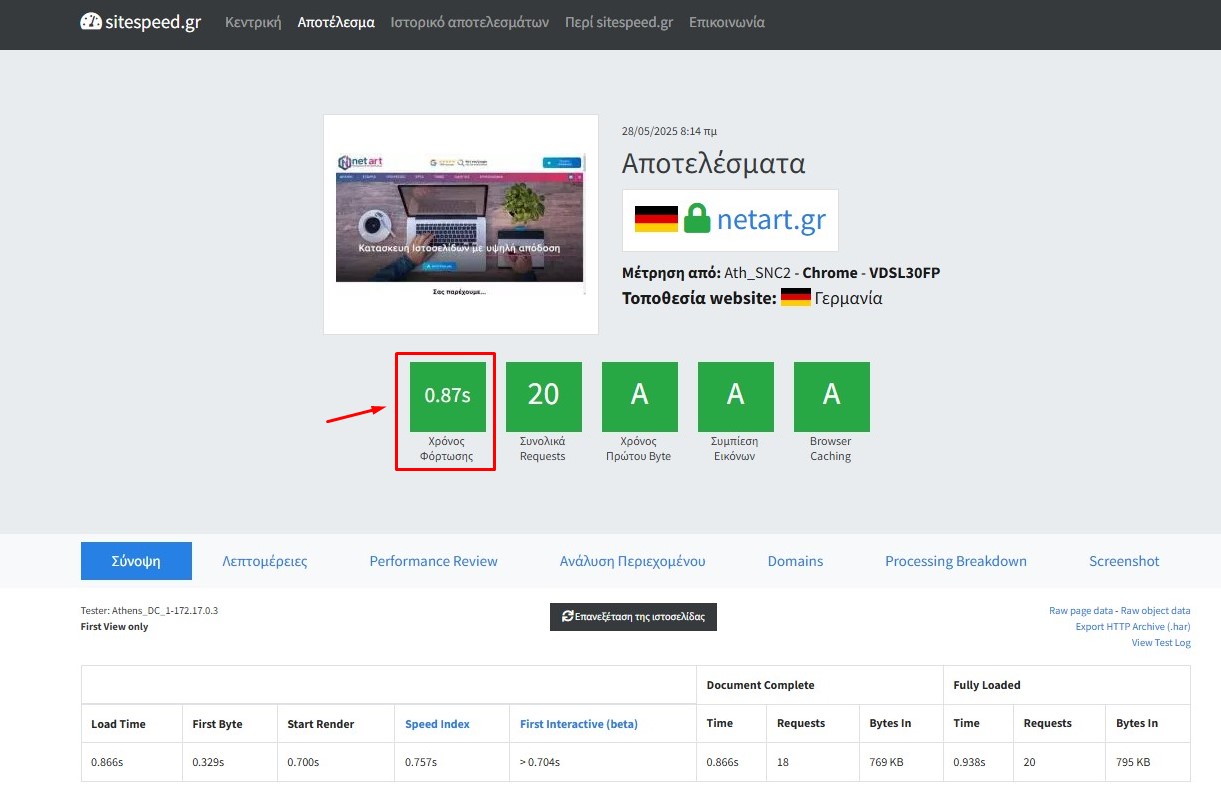Open the Κεντρική menu item
Screen dimensions: 1221x805
(x=253, y=22)
